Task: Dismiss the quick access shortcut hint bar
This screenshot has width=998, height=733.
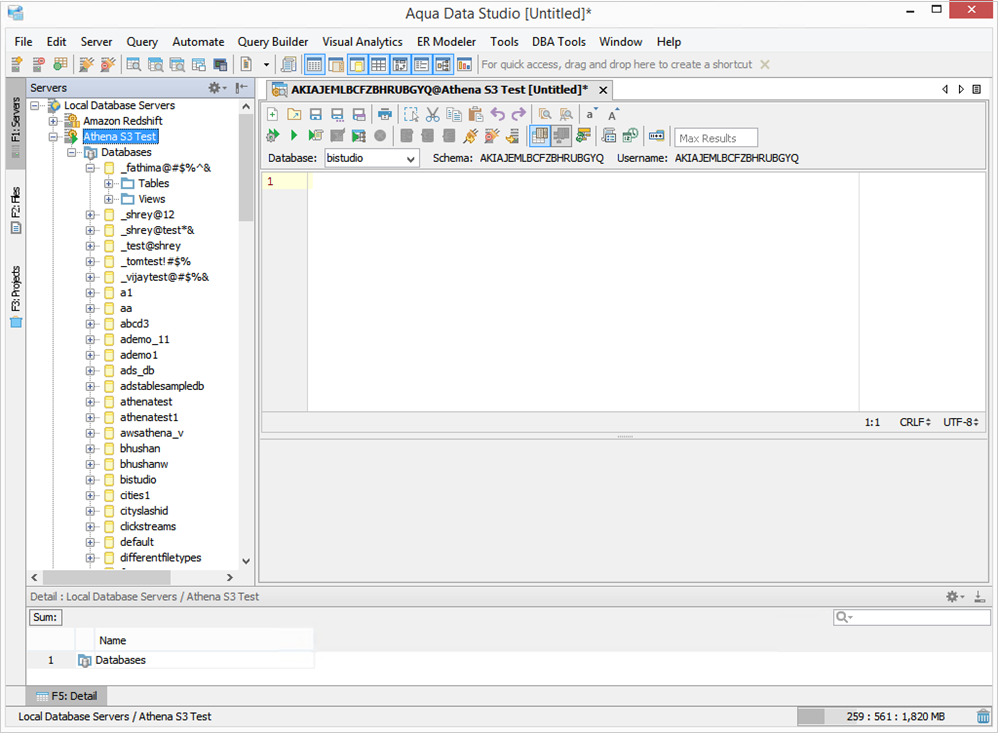Action: [765, 64]
